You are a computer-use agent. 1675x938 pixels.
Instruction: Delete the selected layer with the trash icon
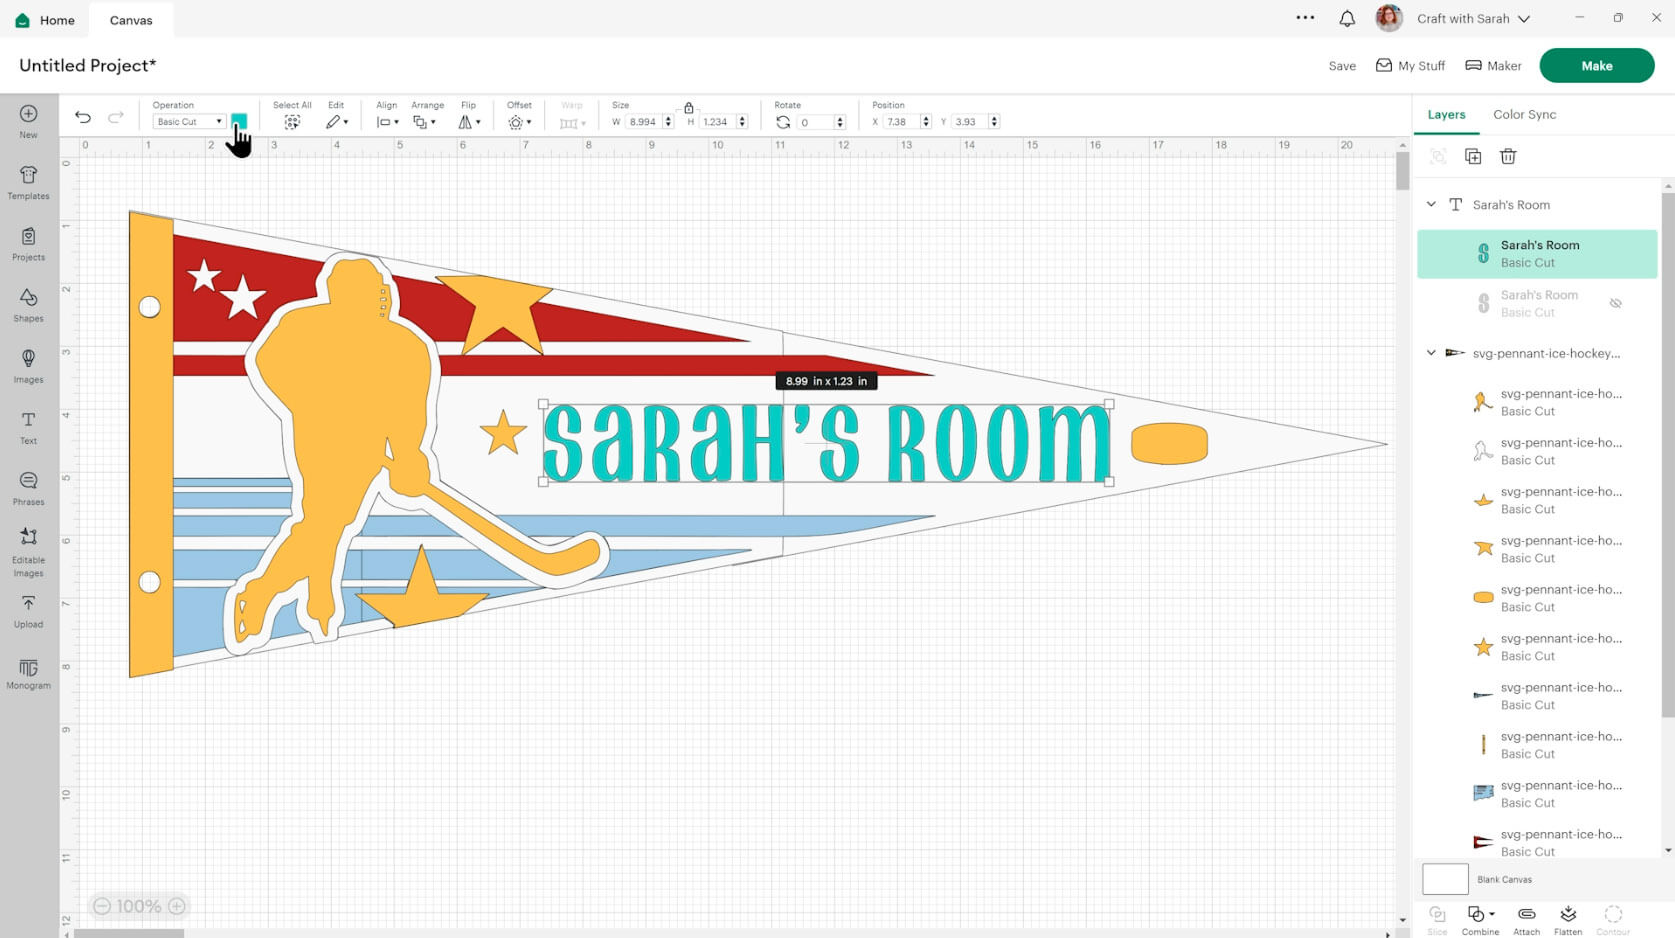pyautogui.click(x=1508, y=156)
